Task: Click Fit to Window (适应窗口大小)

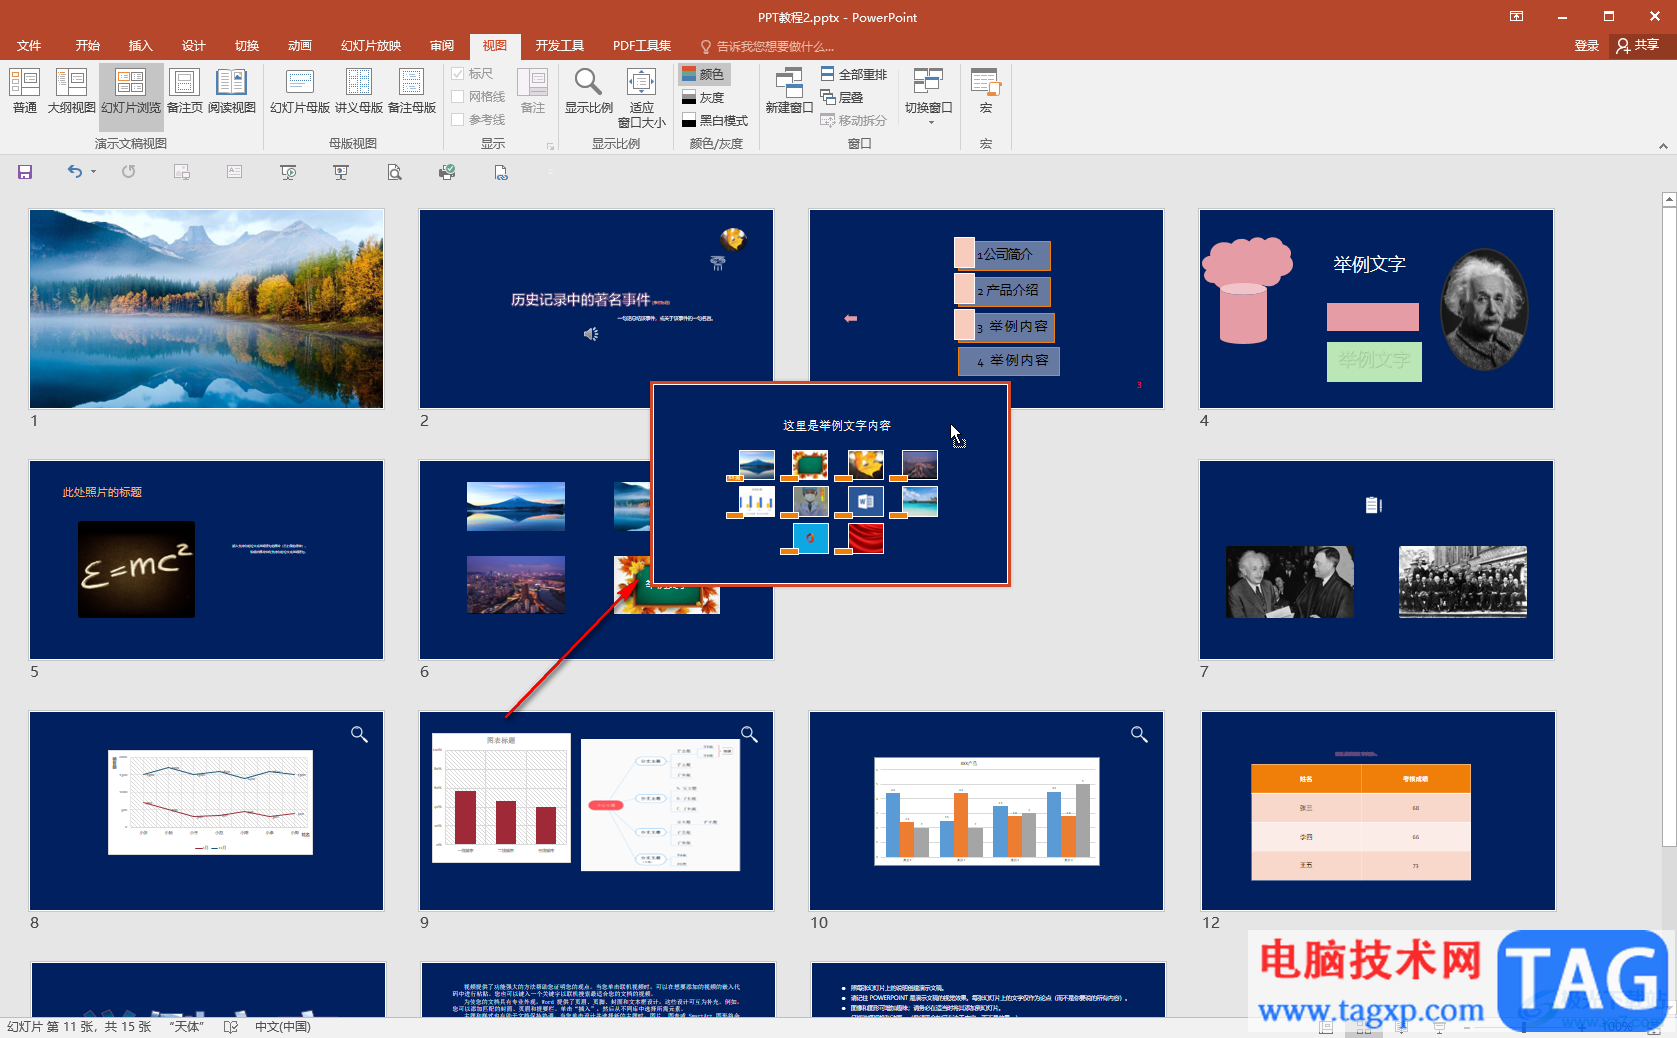Action: (x=641, y=98)
